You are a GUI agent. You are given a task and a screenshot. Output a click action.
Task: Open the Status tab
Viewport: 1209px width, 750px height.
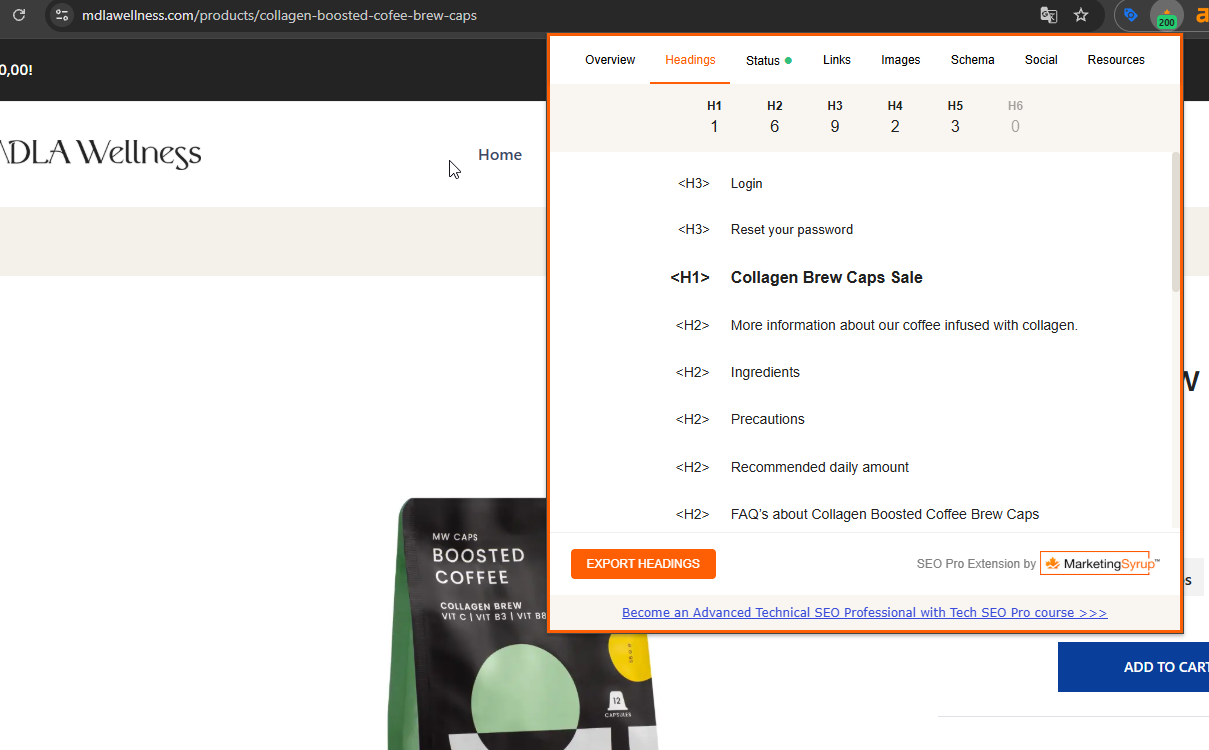click(x=768, y=60)
